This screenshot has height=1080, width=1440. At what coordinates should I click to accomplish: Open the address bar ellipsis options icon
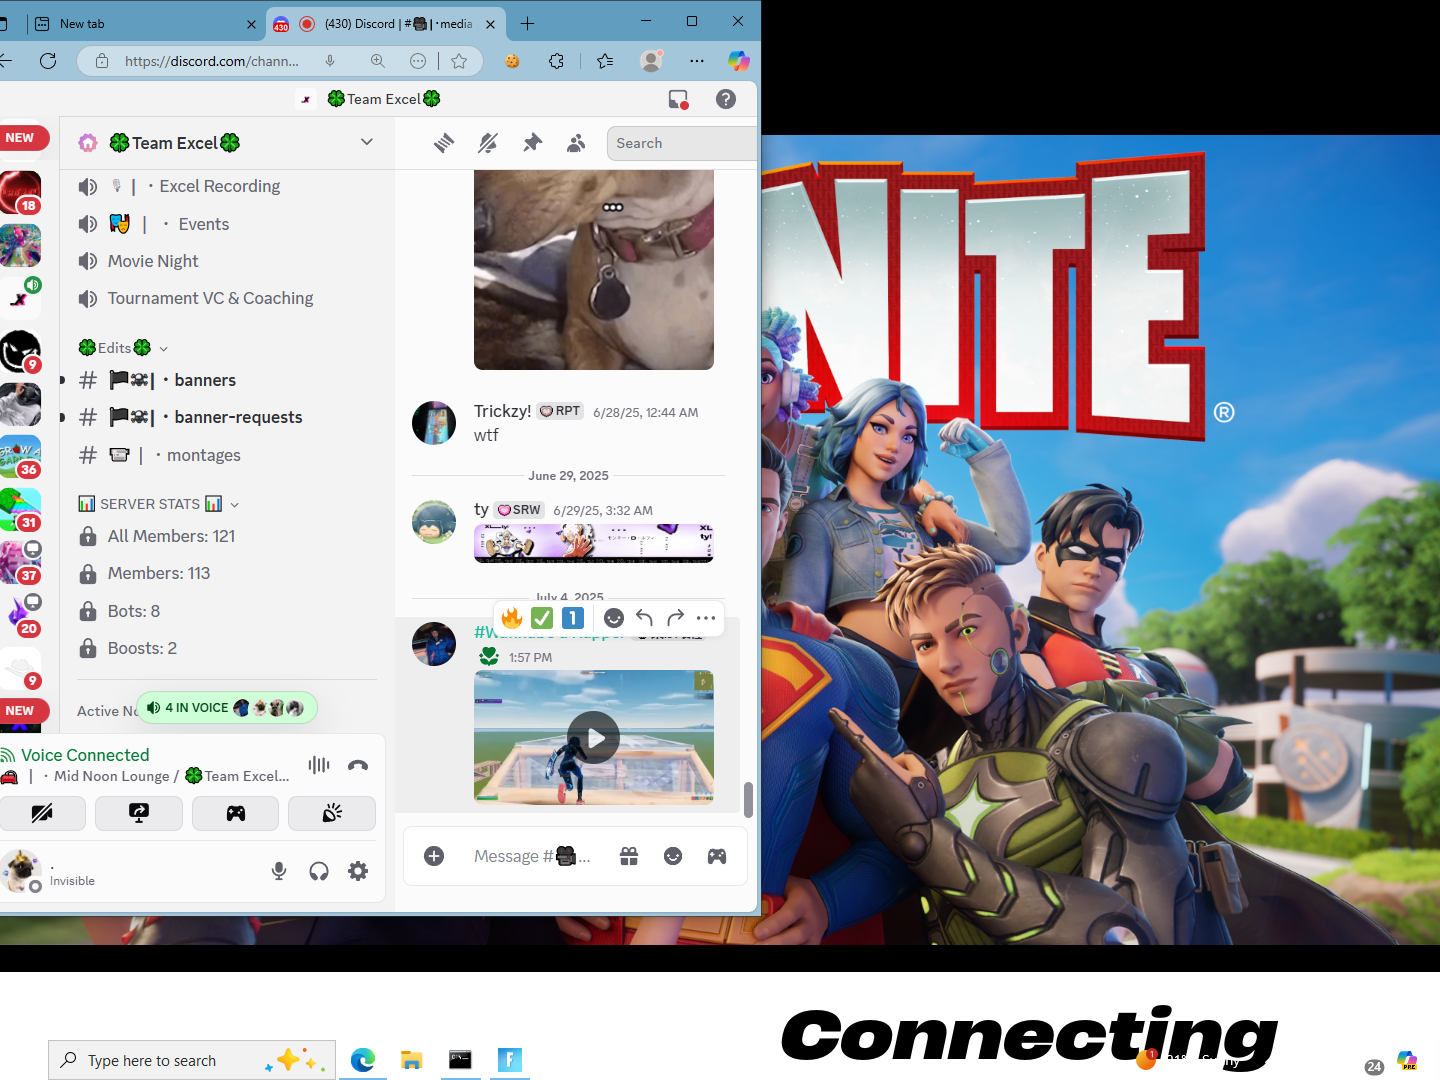(418, 61)
